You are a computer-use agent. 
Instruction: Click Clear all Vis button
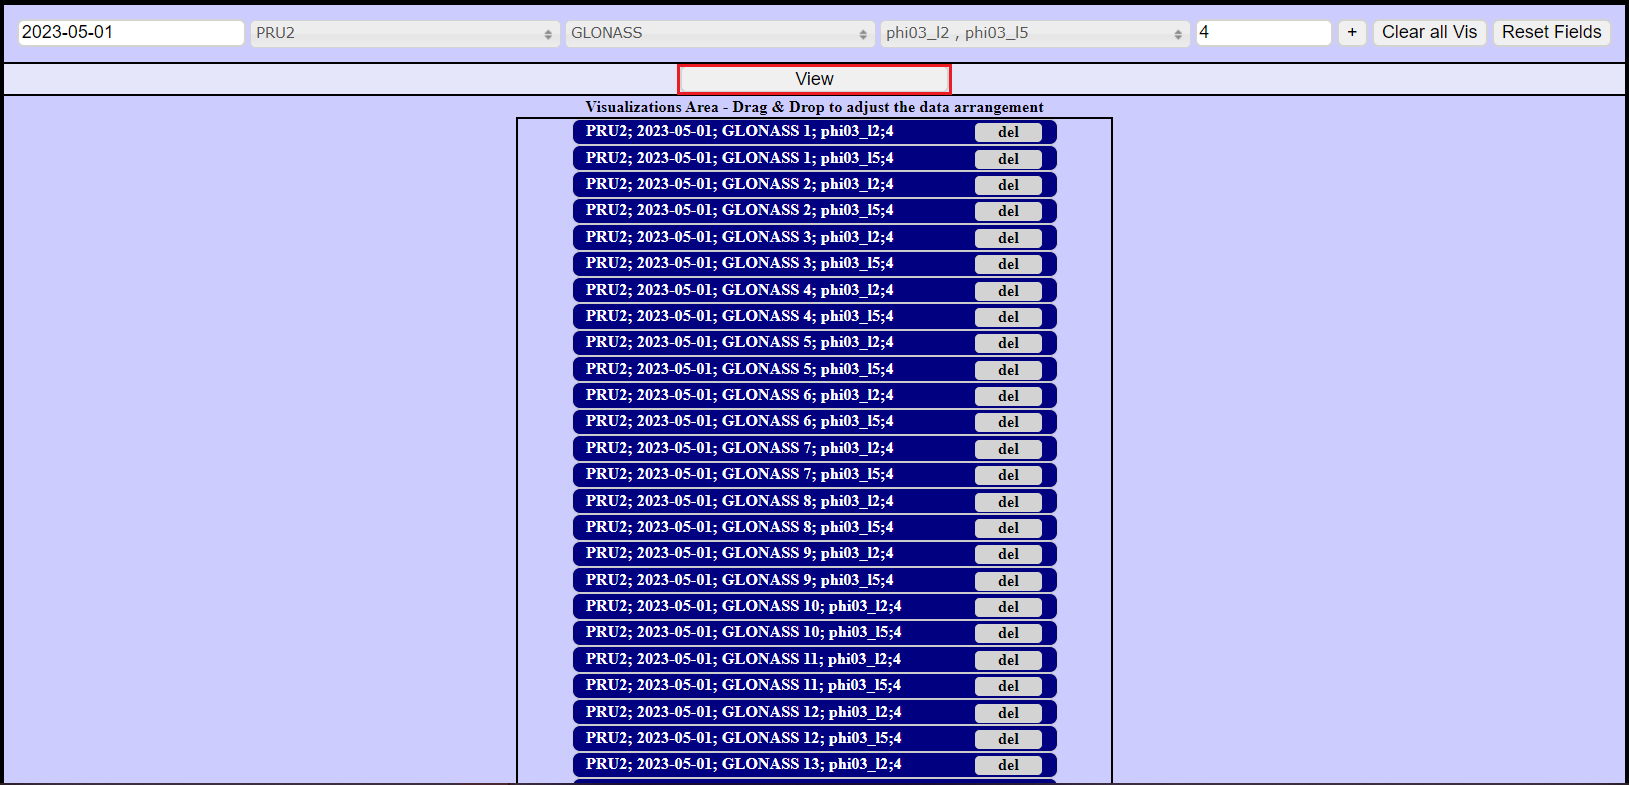click(1429, 32)
